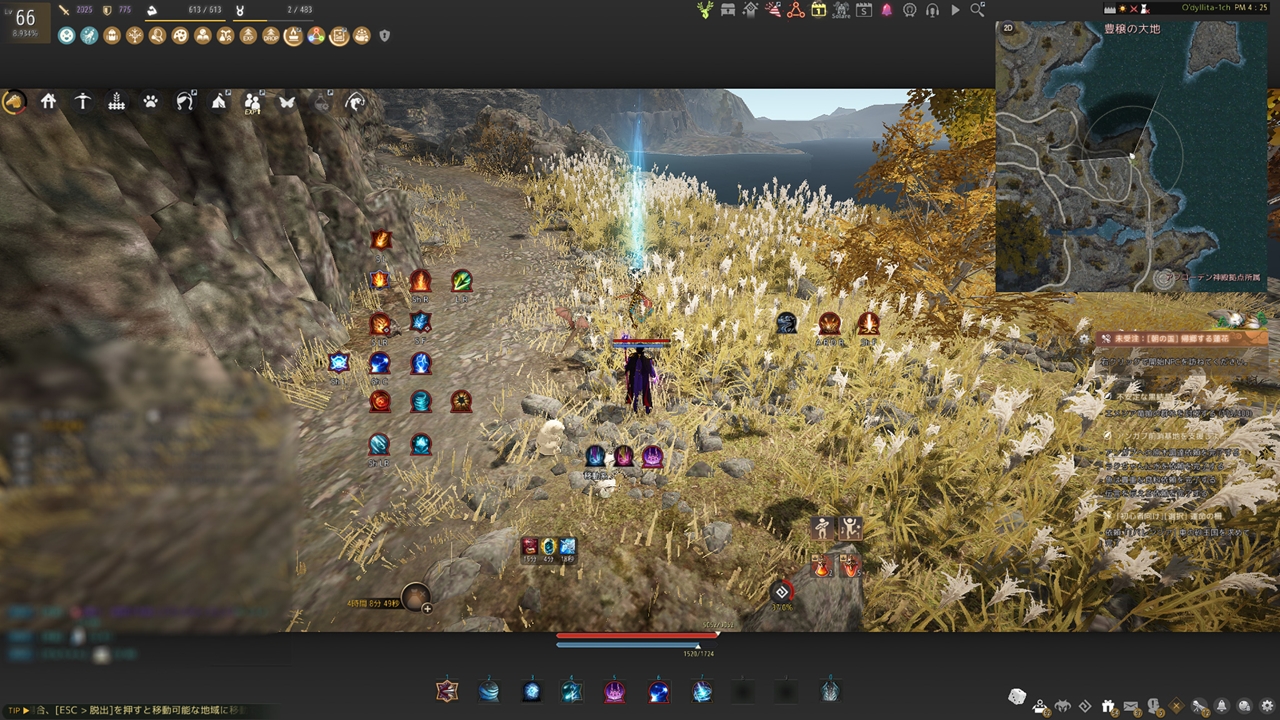
Task: Click the O'dyllita-1ch channel text
Action: coord(1205,8)
